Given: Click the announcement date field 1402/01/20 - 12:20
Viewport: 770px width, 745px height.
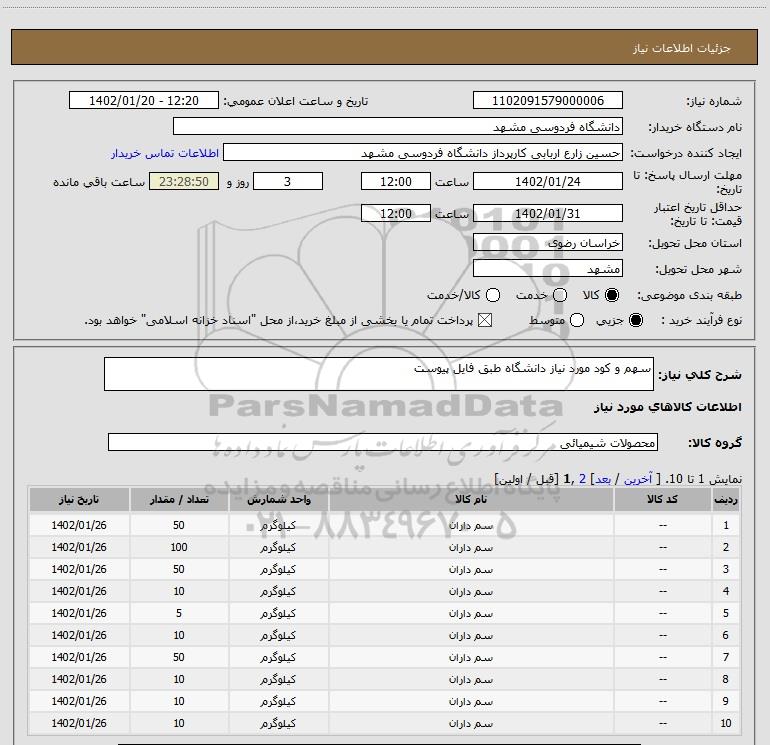Looking at the screenshot, I should [x=144, y=100].
